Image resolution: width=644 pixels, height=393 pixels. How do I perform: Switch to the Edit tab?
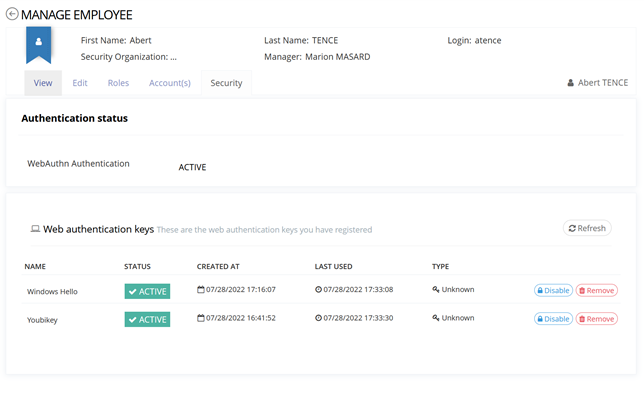coord(80,83)
